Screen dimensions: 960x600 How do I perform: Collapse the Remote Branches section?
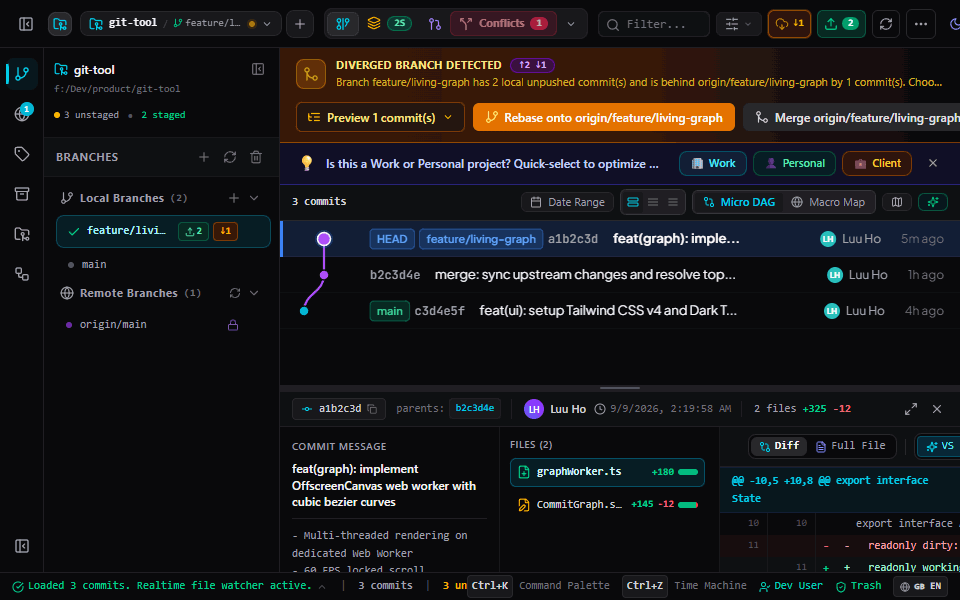[x=254, y=293]
